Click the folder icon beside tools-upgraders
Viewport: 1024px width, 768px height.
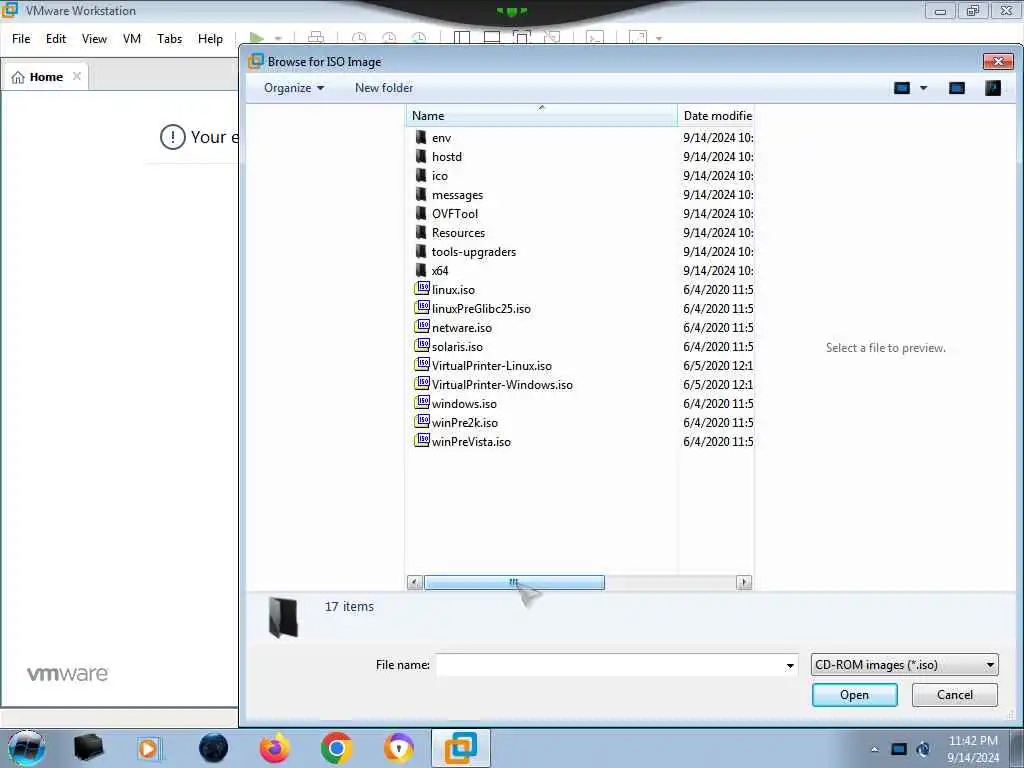(421, 251)
